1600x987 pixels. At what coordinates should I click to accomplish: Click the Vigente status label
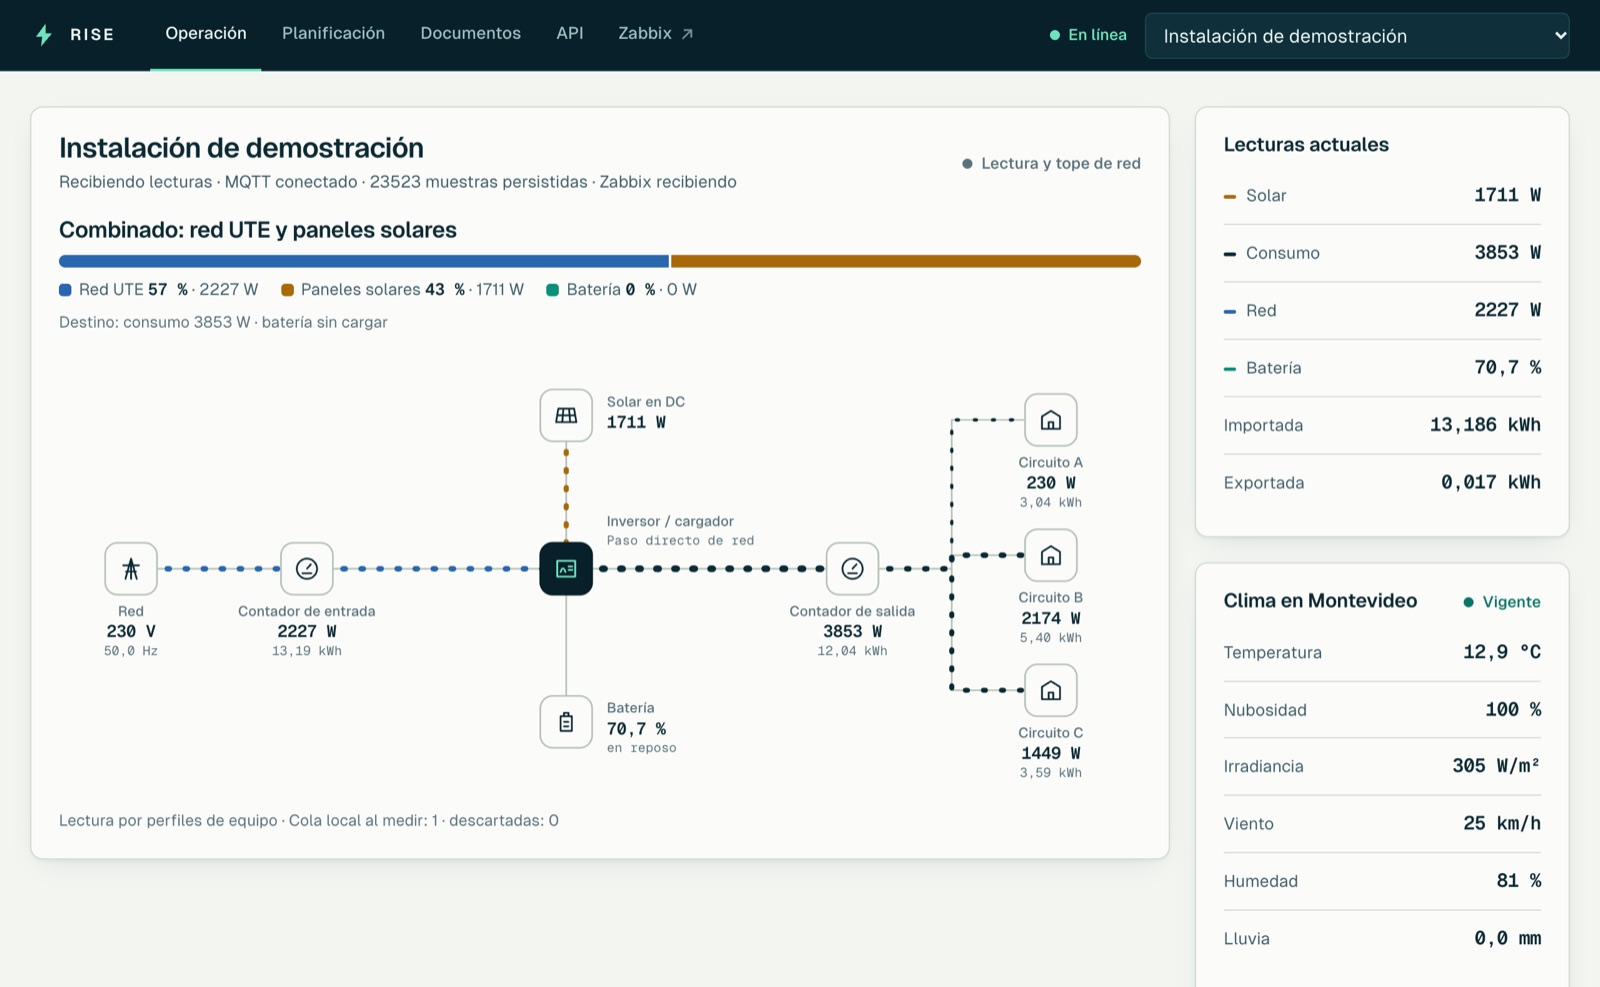(x=1511, y=602)
